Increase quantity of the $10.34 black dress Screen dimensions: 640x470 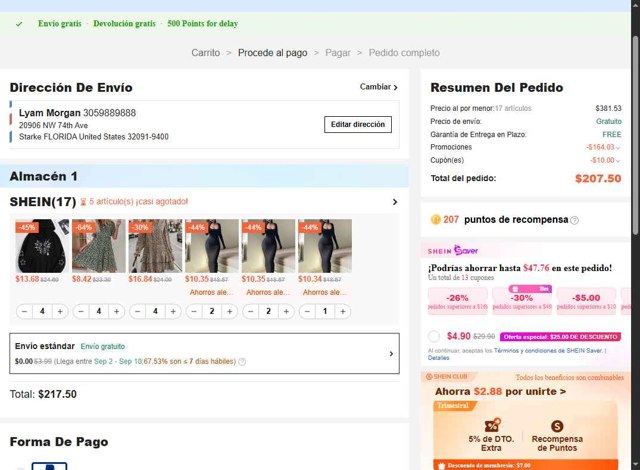point(343,311)
